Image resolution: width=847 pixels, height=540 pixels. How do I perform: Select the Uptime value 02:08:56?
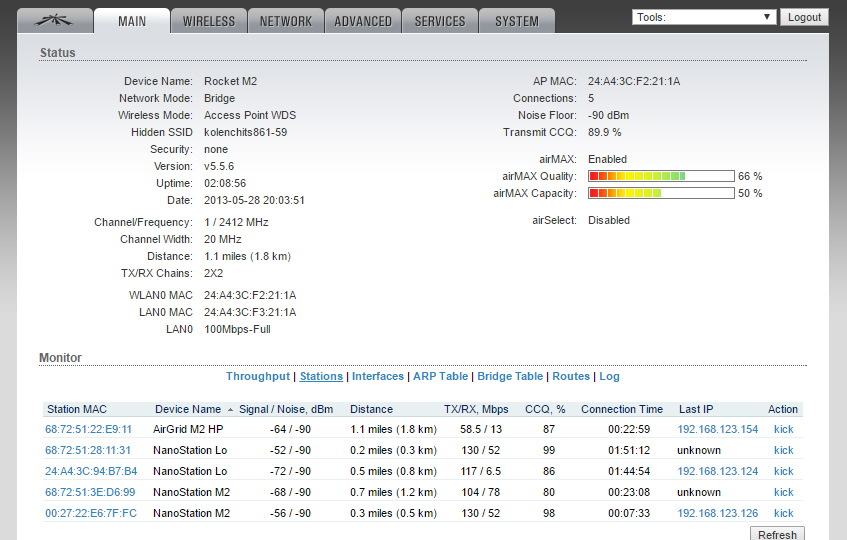click(225, 184)
